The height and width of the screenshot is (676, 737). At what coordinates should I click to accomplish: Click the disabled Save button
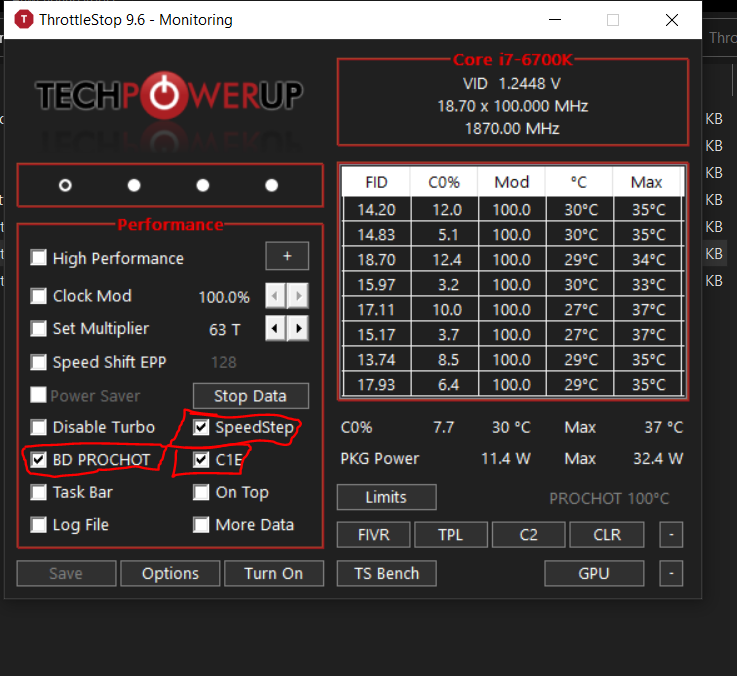point(66,573)
